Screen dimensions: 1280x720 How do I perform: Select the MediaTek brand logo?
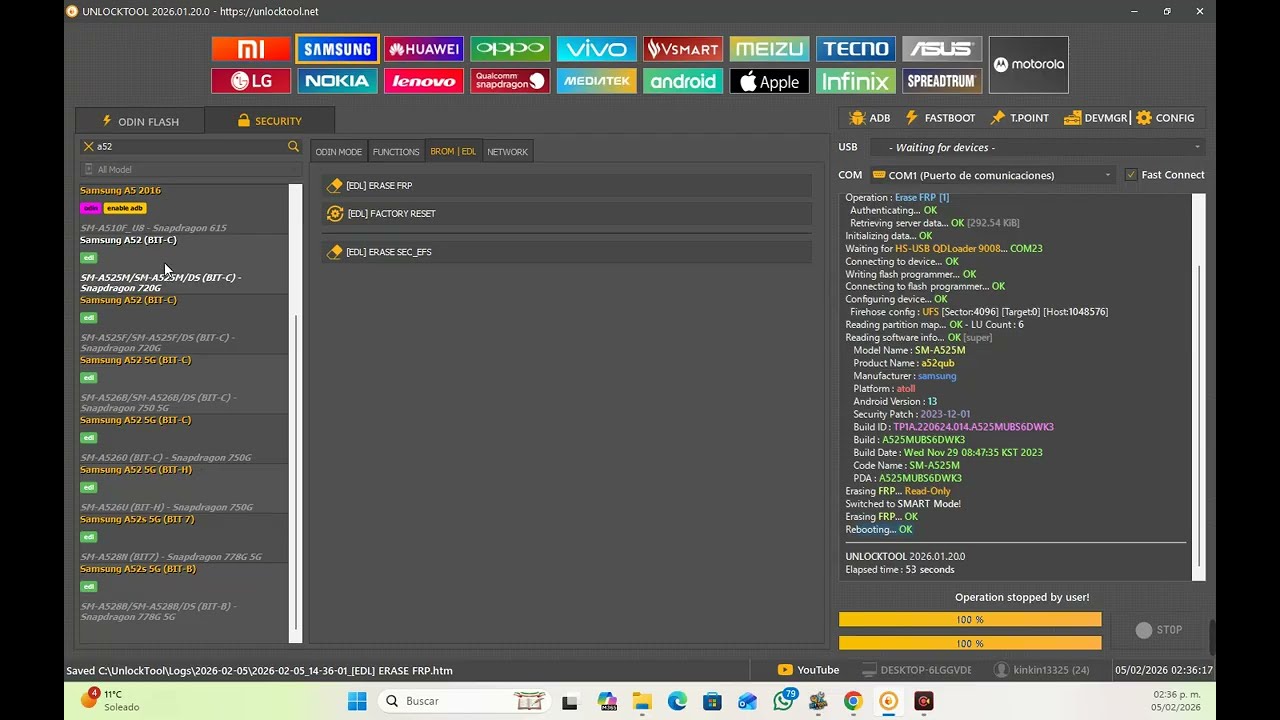coord(597,81)
